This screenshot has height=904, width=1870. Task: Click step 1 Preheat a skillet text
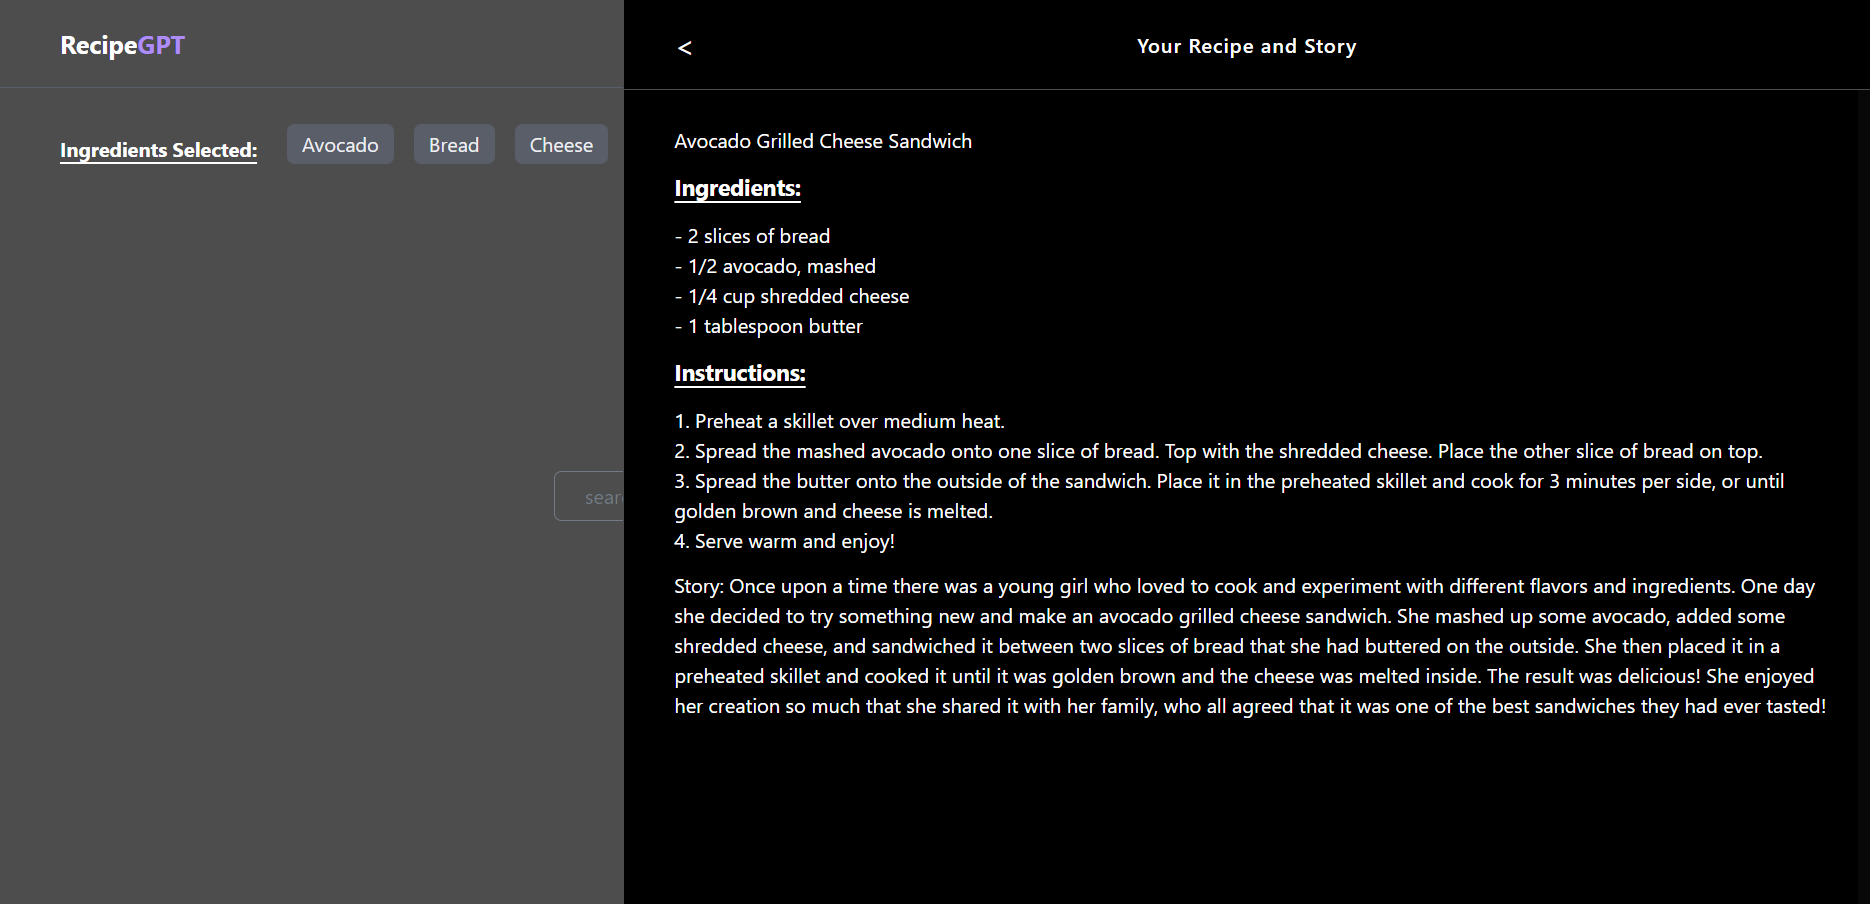(x=840, y=421)
